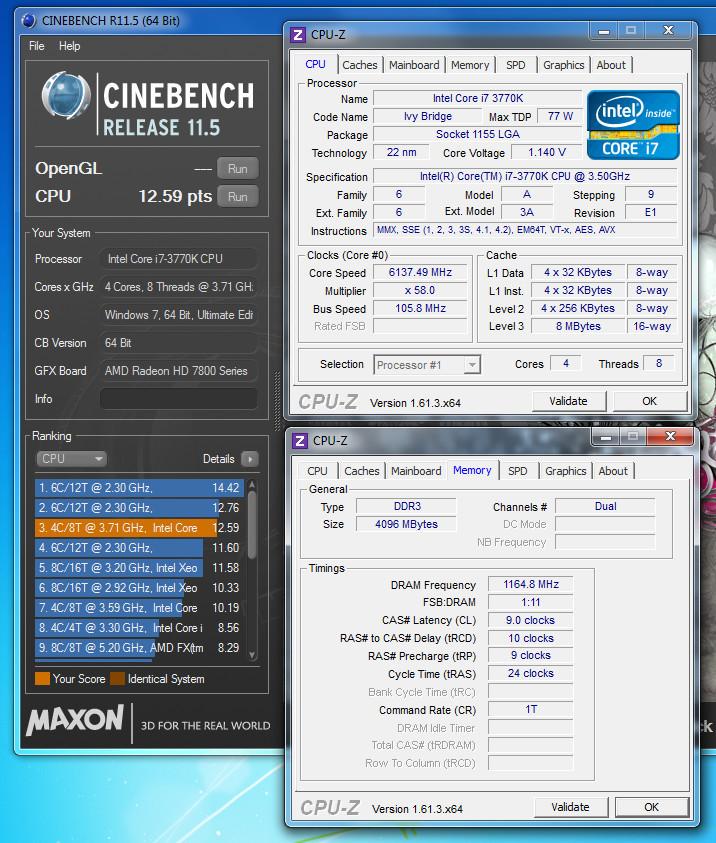Image resolution: width=716 pixels, height=843 pixels.
Task: Click the Intel Core i7 logo badge
Action: pyautogui.click(x=633, y=125)
